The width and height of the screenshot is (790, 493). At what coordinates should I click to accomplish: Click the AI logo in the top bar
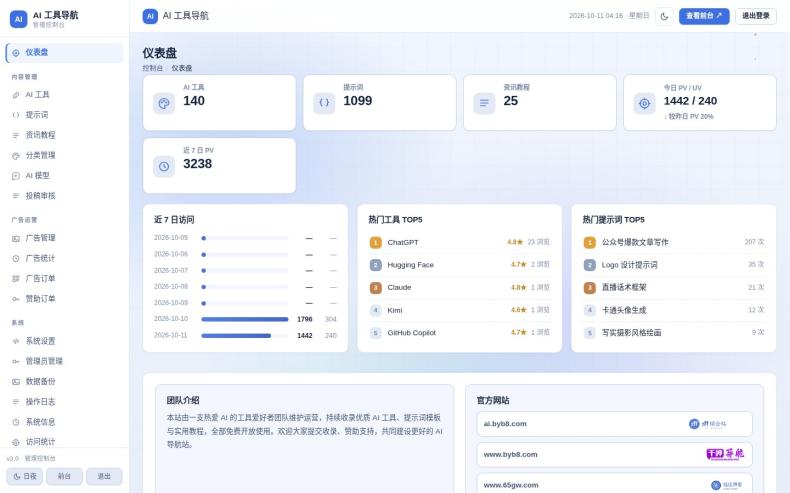coord(150,16)
